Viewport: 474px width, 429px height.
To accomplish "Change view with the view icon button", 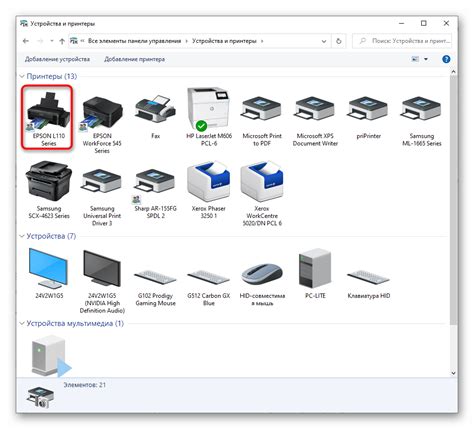I will 415,59.
